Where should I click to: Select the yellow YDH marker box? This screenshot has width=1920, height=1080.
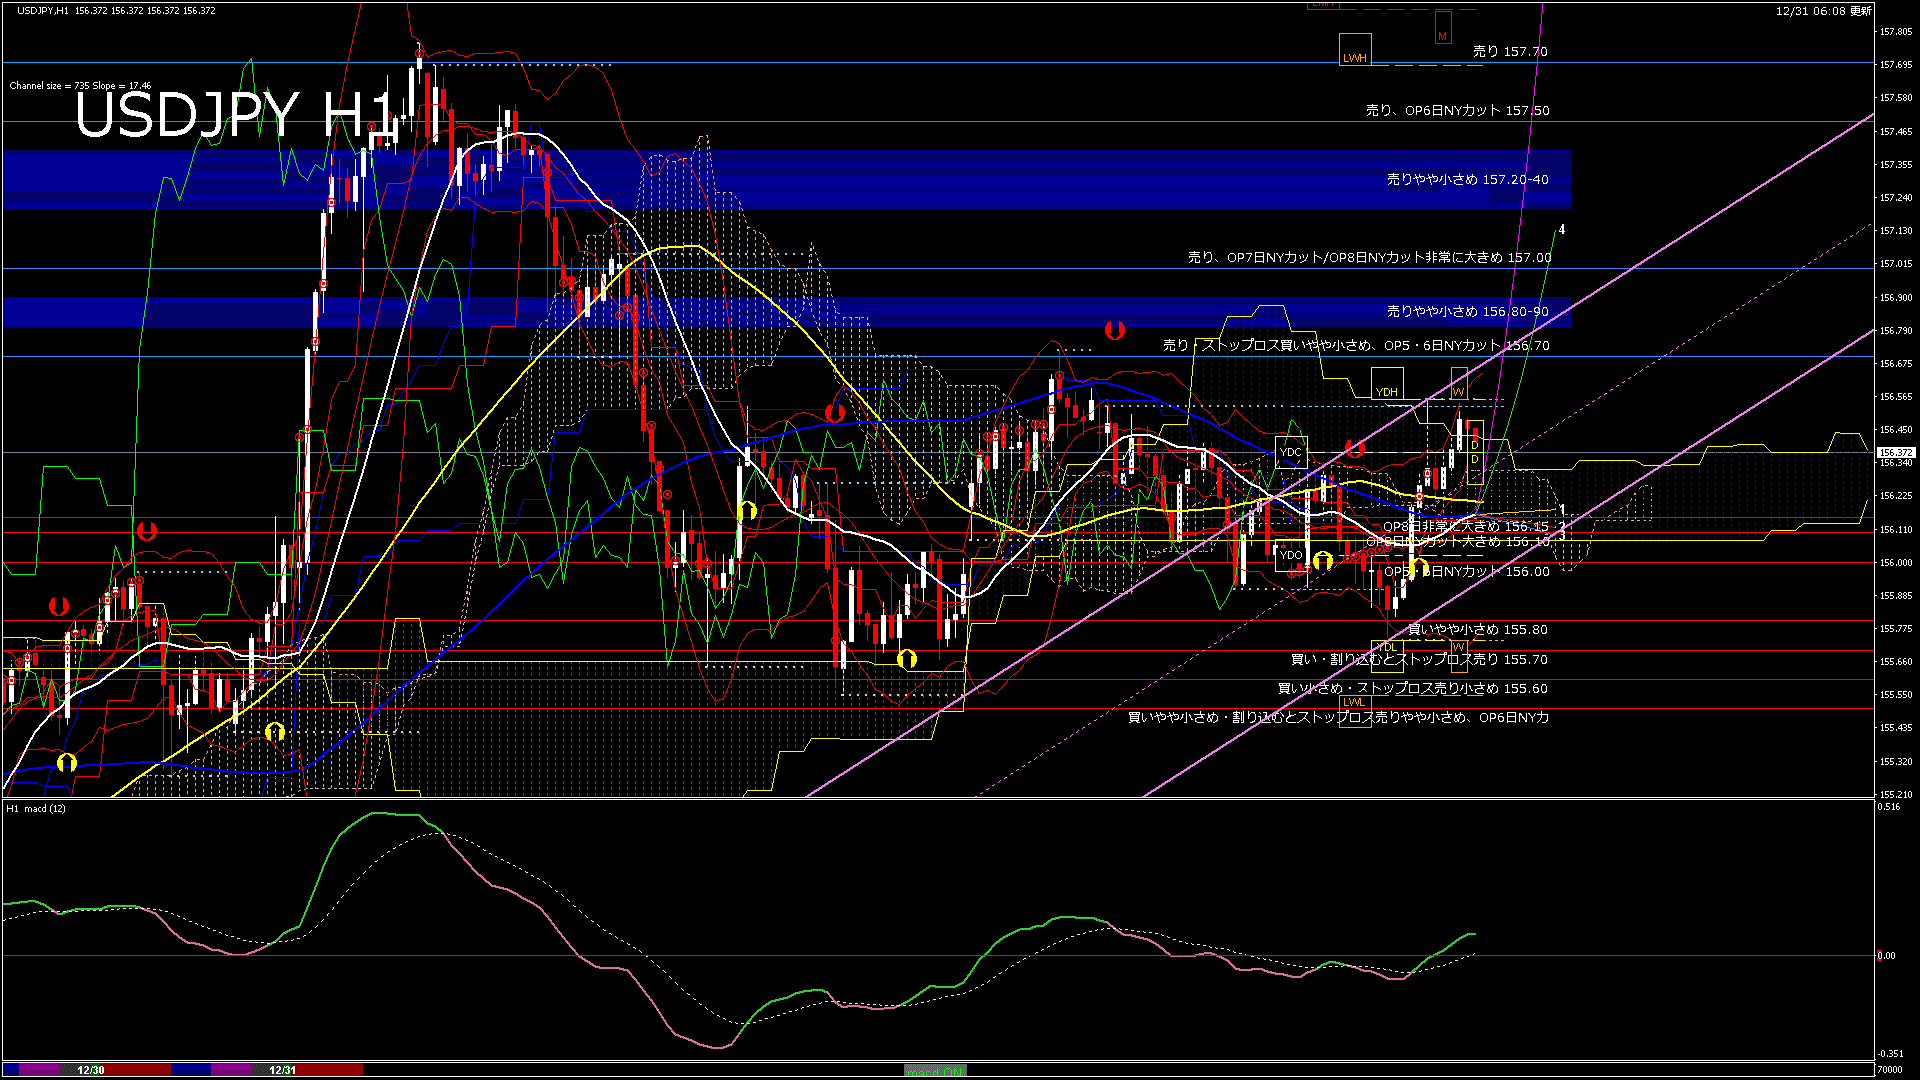[1386, 385]
